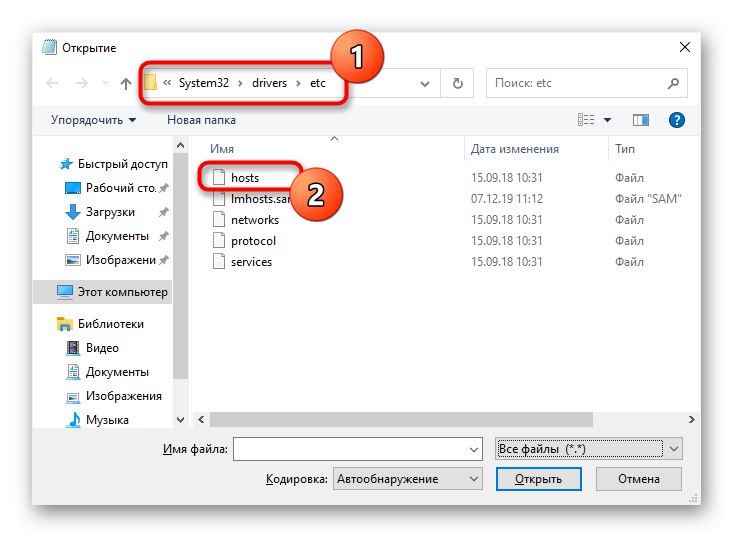
Task: Expand the Имя файла dropdown arrow
Action: click(474, 450)
